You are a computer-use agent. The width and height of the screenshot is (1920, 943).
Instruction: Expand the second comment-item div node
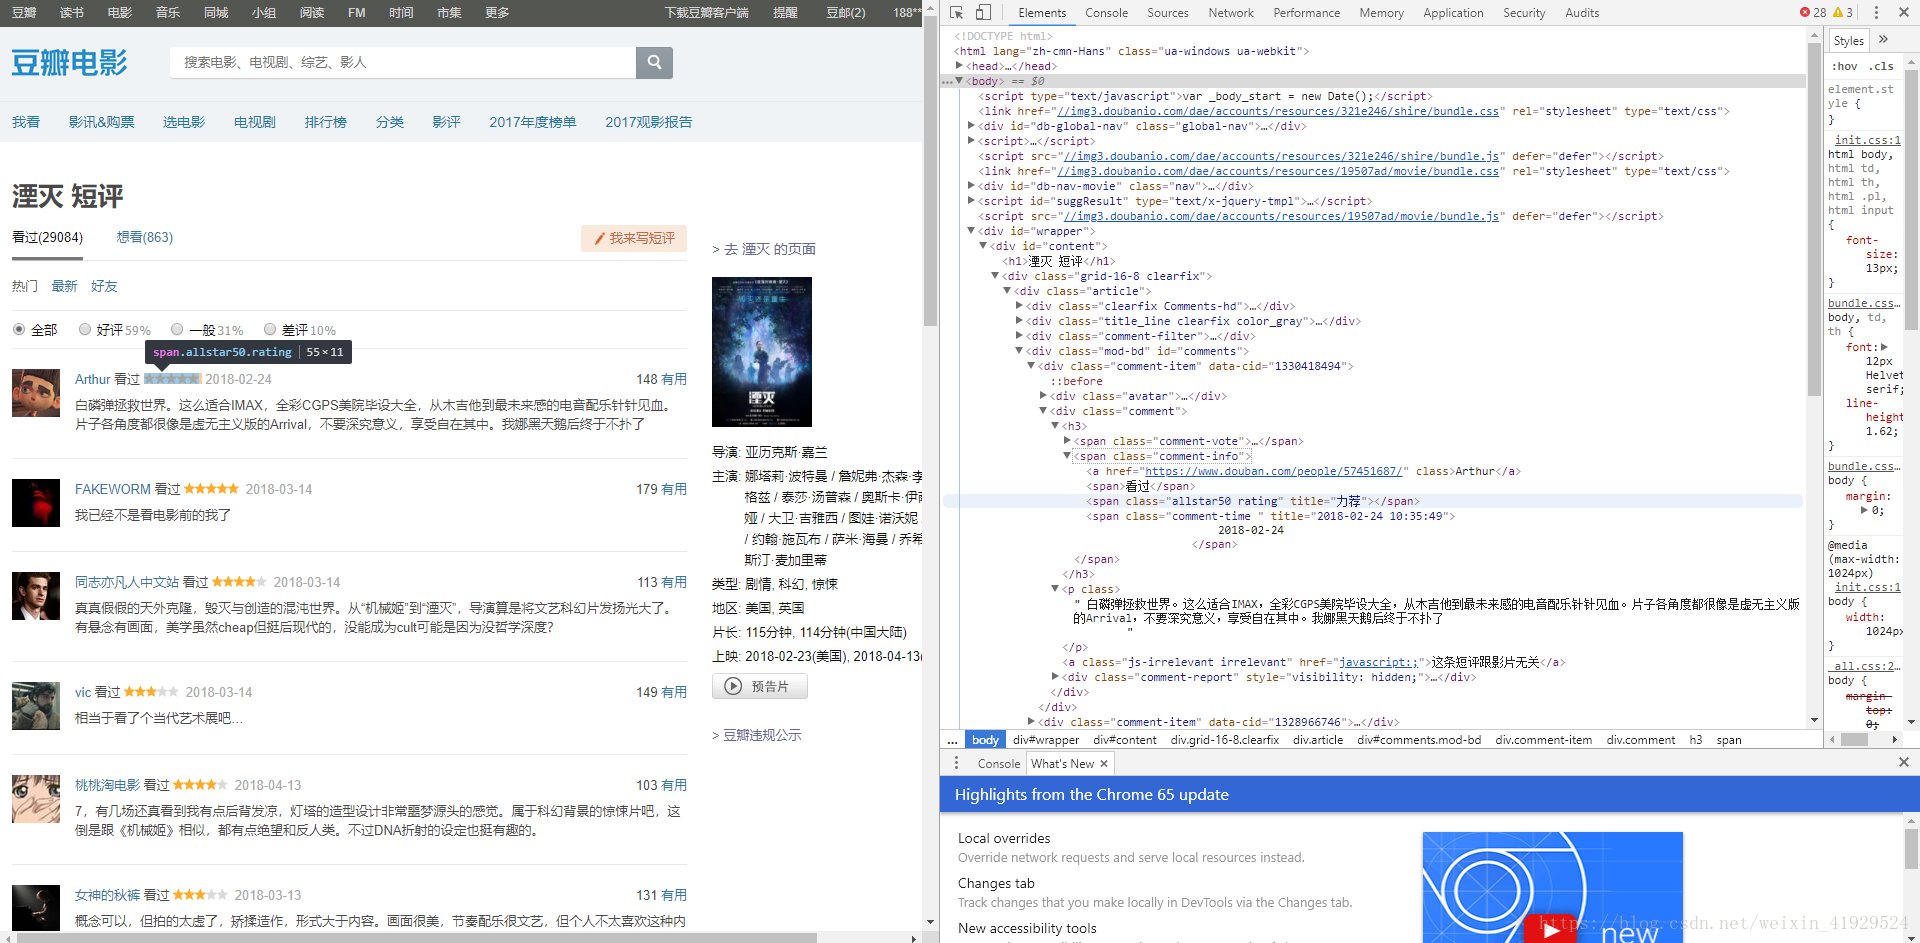pyautogui.click(x=1032, y=722)
